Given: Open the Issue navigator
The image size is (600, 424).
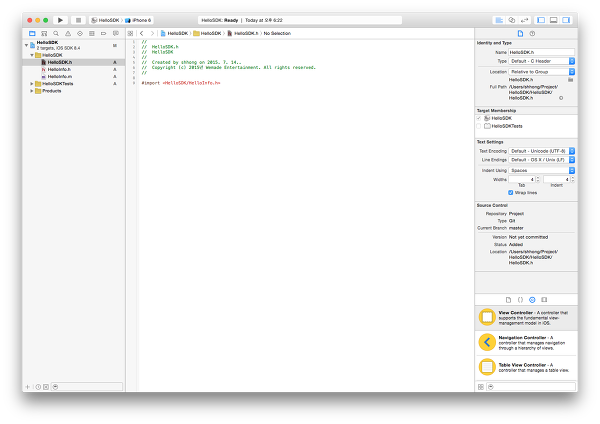Looking at the screenshot, I should click(68, 33).
